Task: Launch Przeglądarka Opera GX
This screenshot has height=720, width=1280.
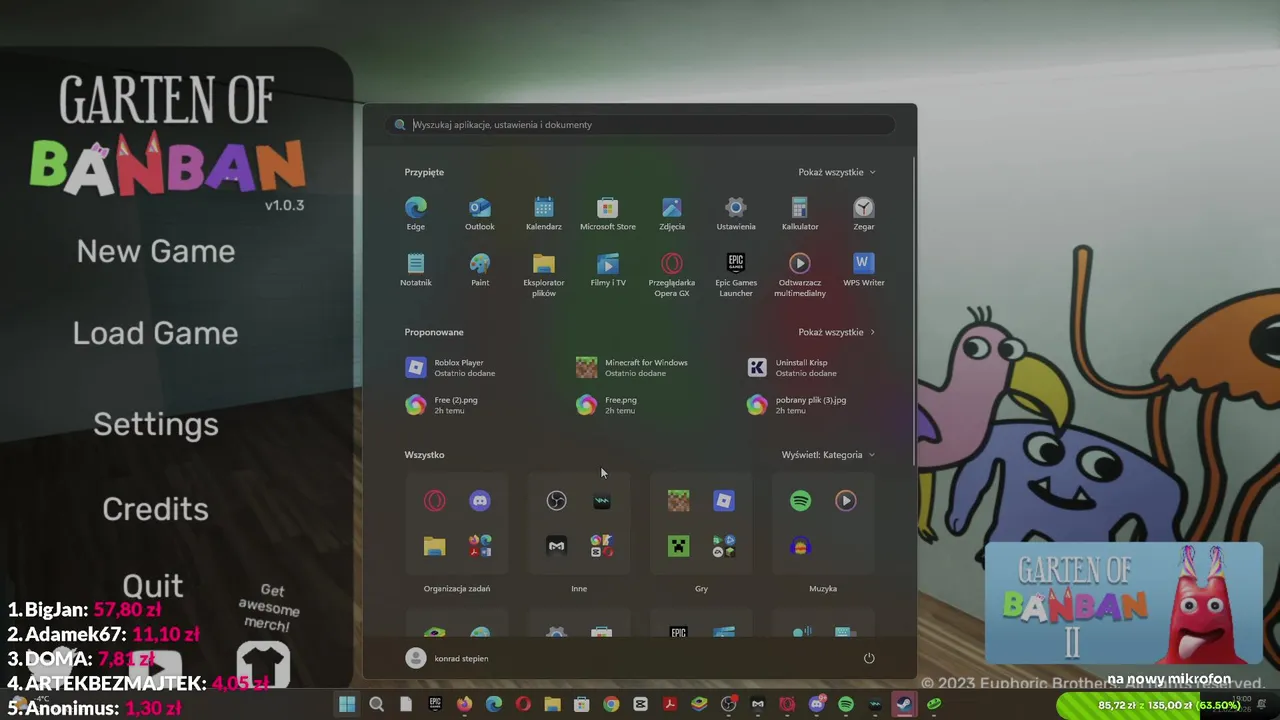Action: click(x=672, y=274)
